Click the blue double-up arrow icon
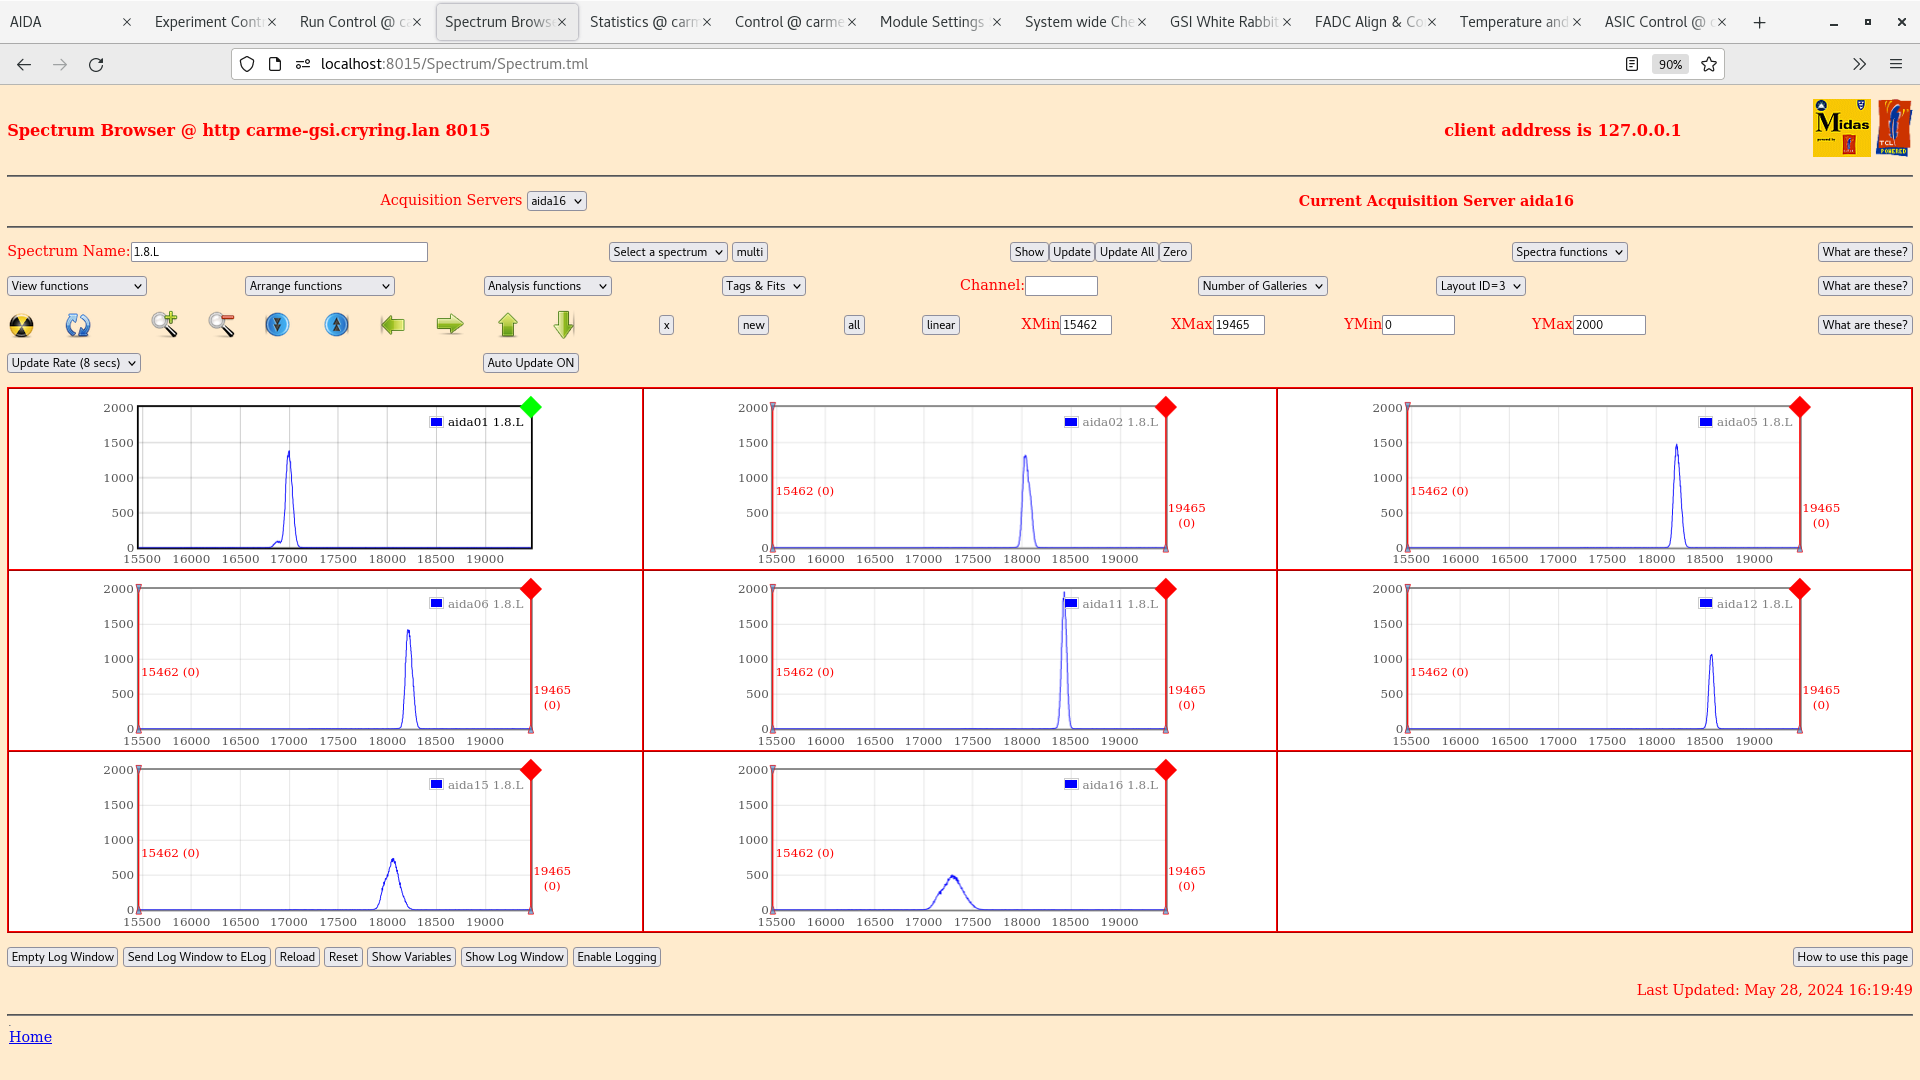1920x1080 pixels. (x=336, y=325)
